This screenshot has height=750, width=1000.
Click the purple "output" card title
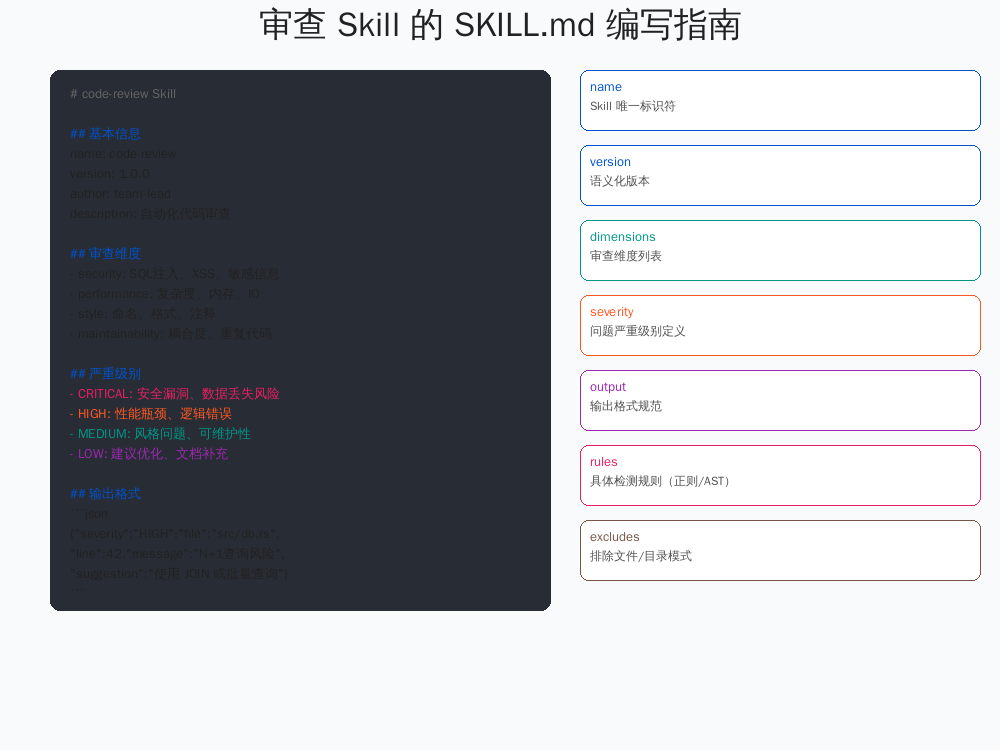pos(608,387)
